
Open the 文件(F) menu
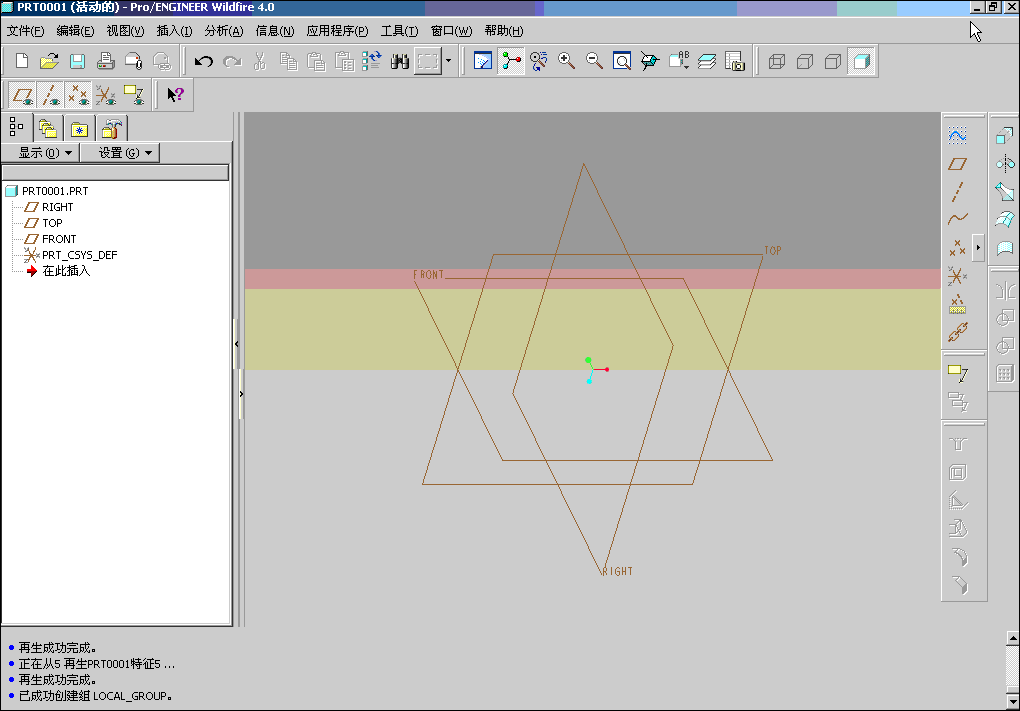25,31
